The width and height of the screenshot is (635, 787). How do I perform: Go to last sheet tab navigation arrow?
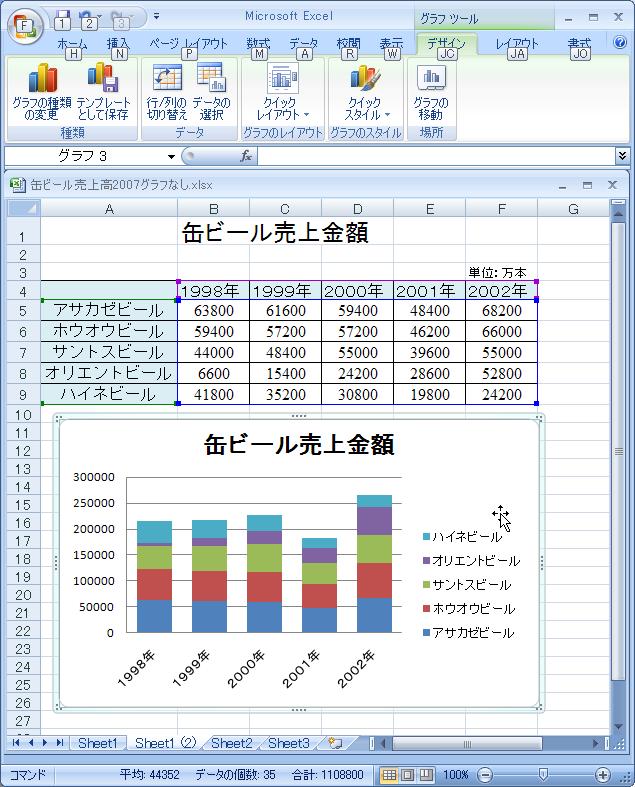[60, 743]
